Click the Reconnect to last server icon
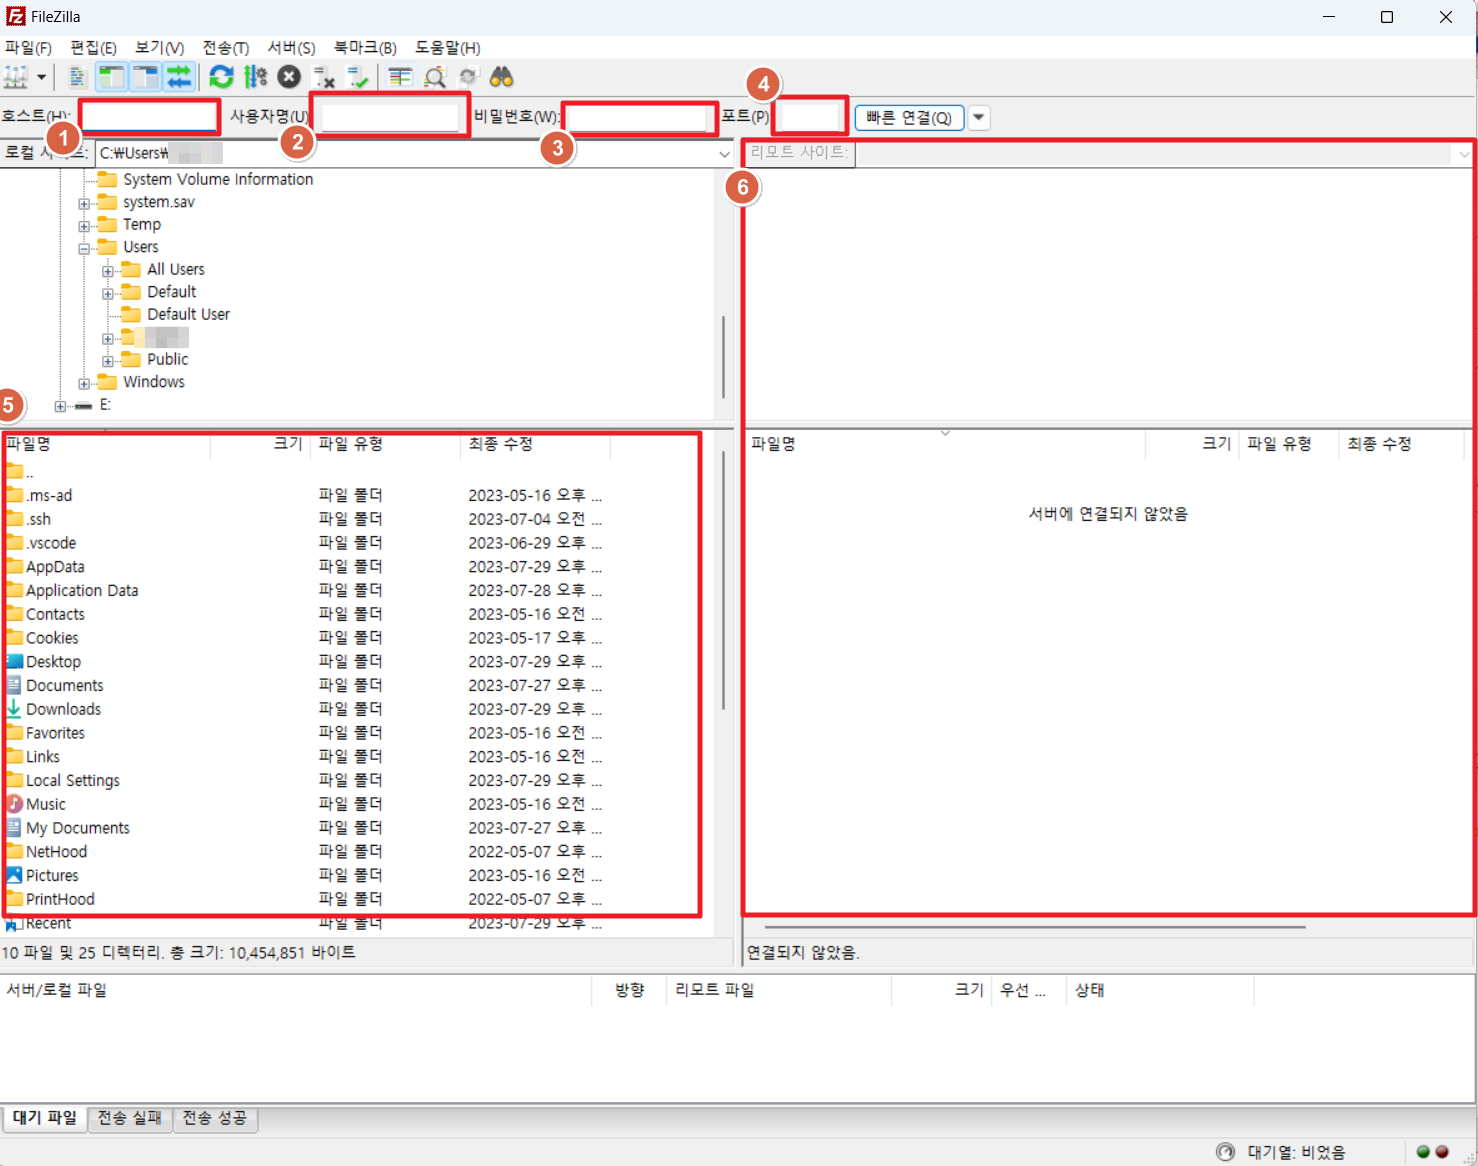Image resolution: width=1478 pixels, height=1166 pixels. point(357,77)
